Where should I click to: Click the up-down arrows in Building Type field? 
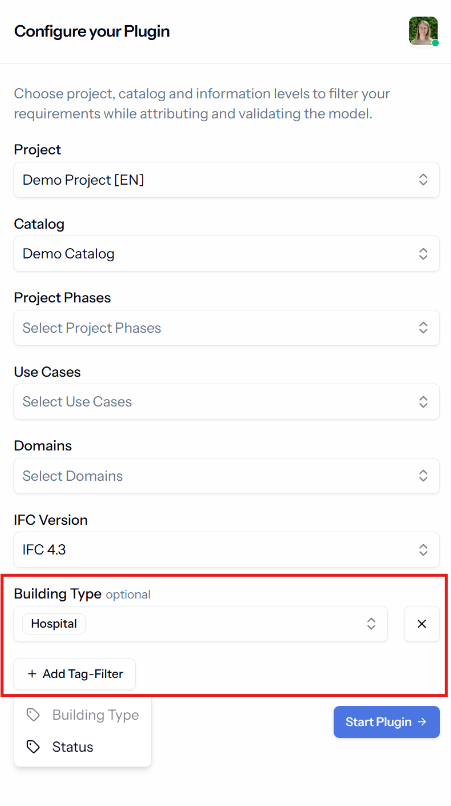(x=371, y=624)
